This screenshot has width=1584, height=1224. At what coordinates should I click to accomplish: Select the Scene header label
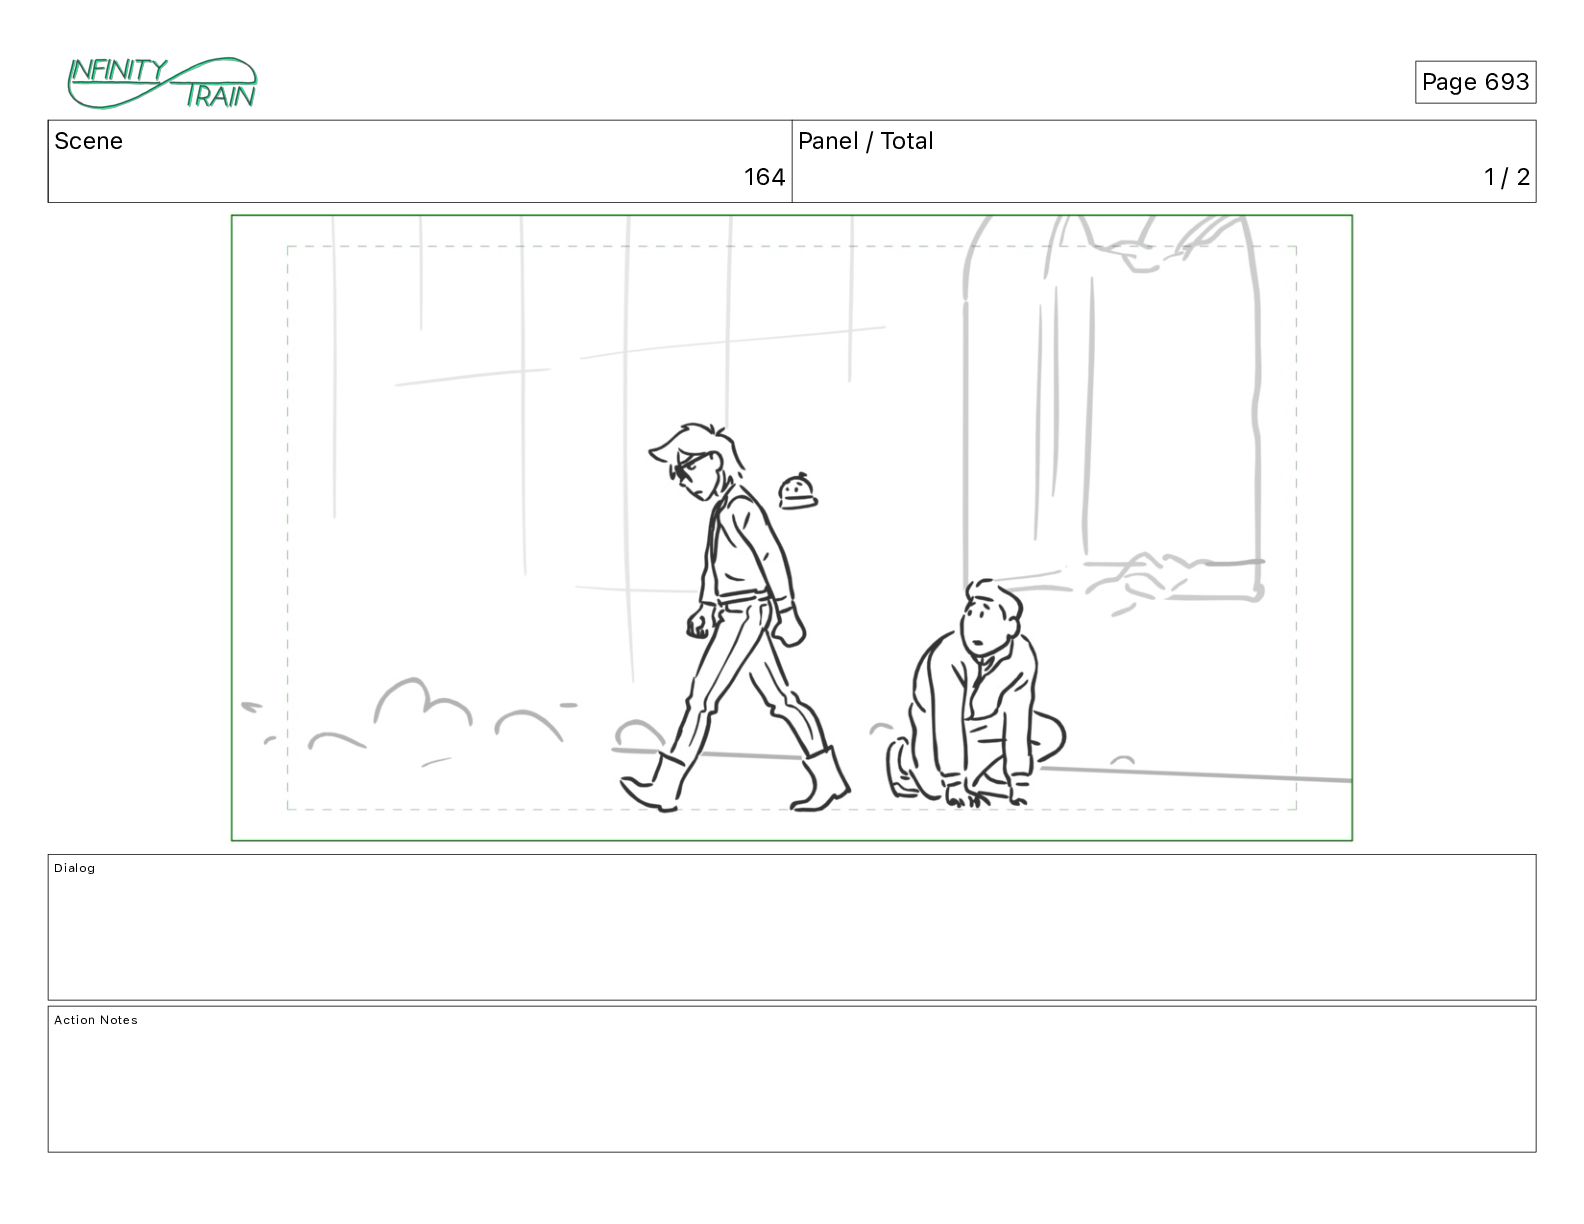[89, 141]
